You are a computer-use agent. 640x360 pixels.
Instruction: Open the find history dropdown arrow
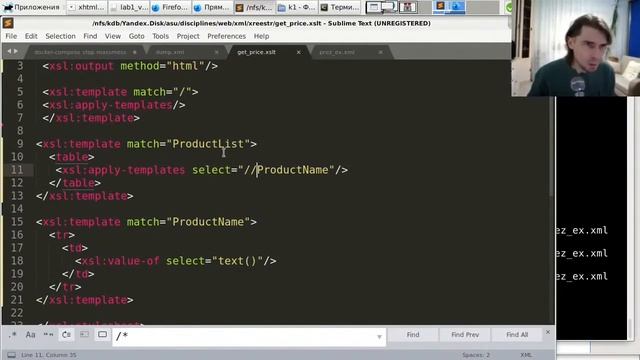(x=379, y=337)
